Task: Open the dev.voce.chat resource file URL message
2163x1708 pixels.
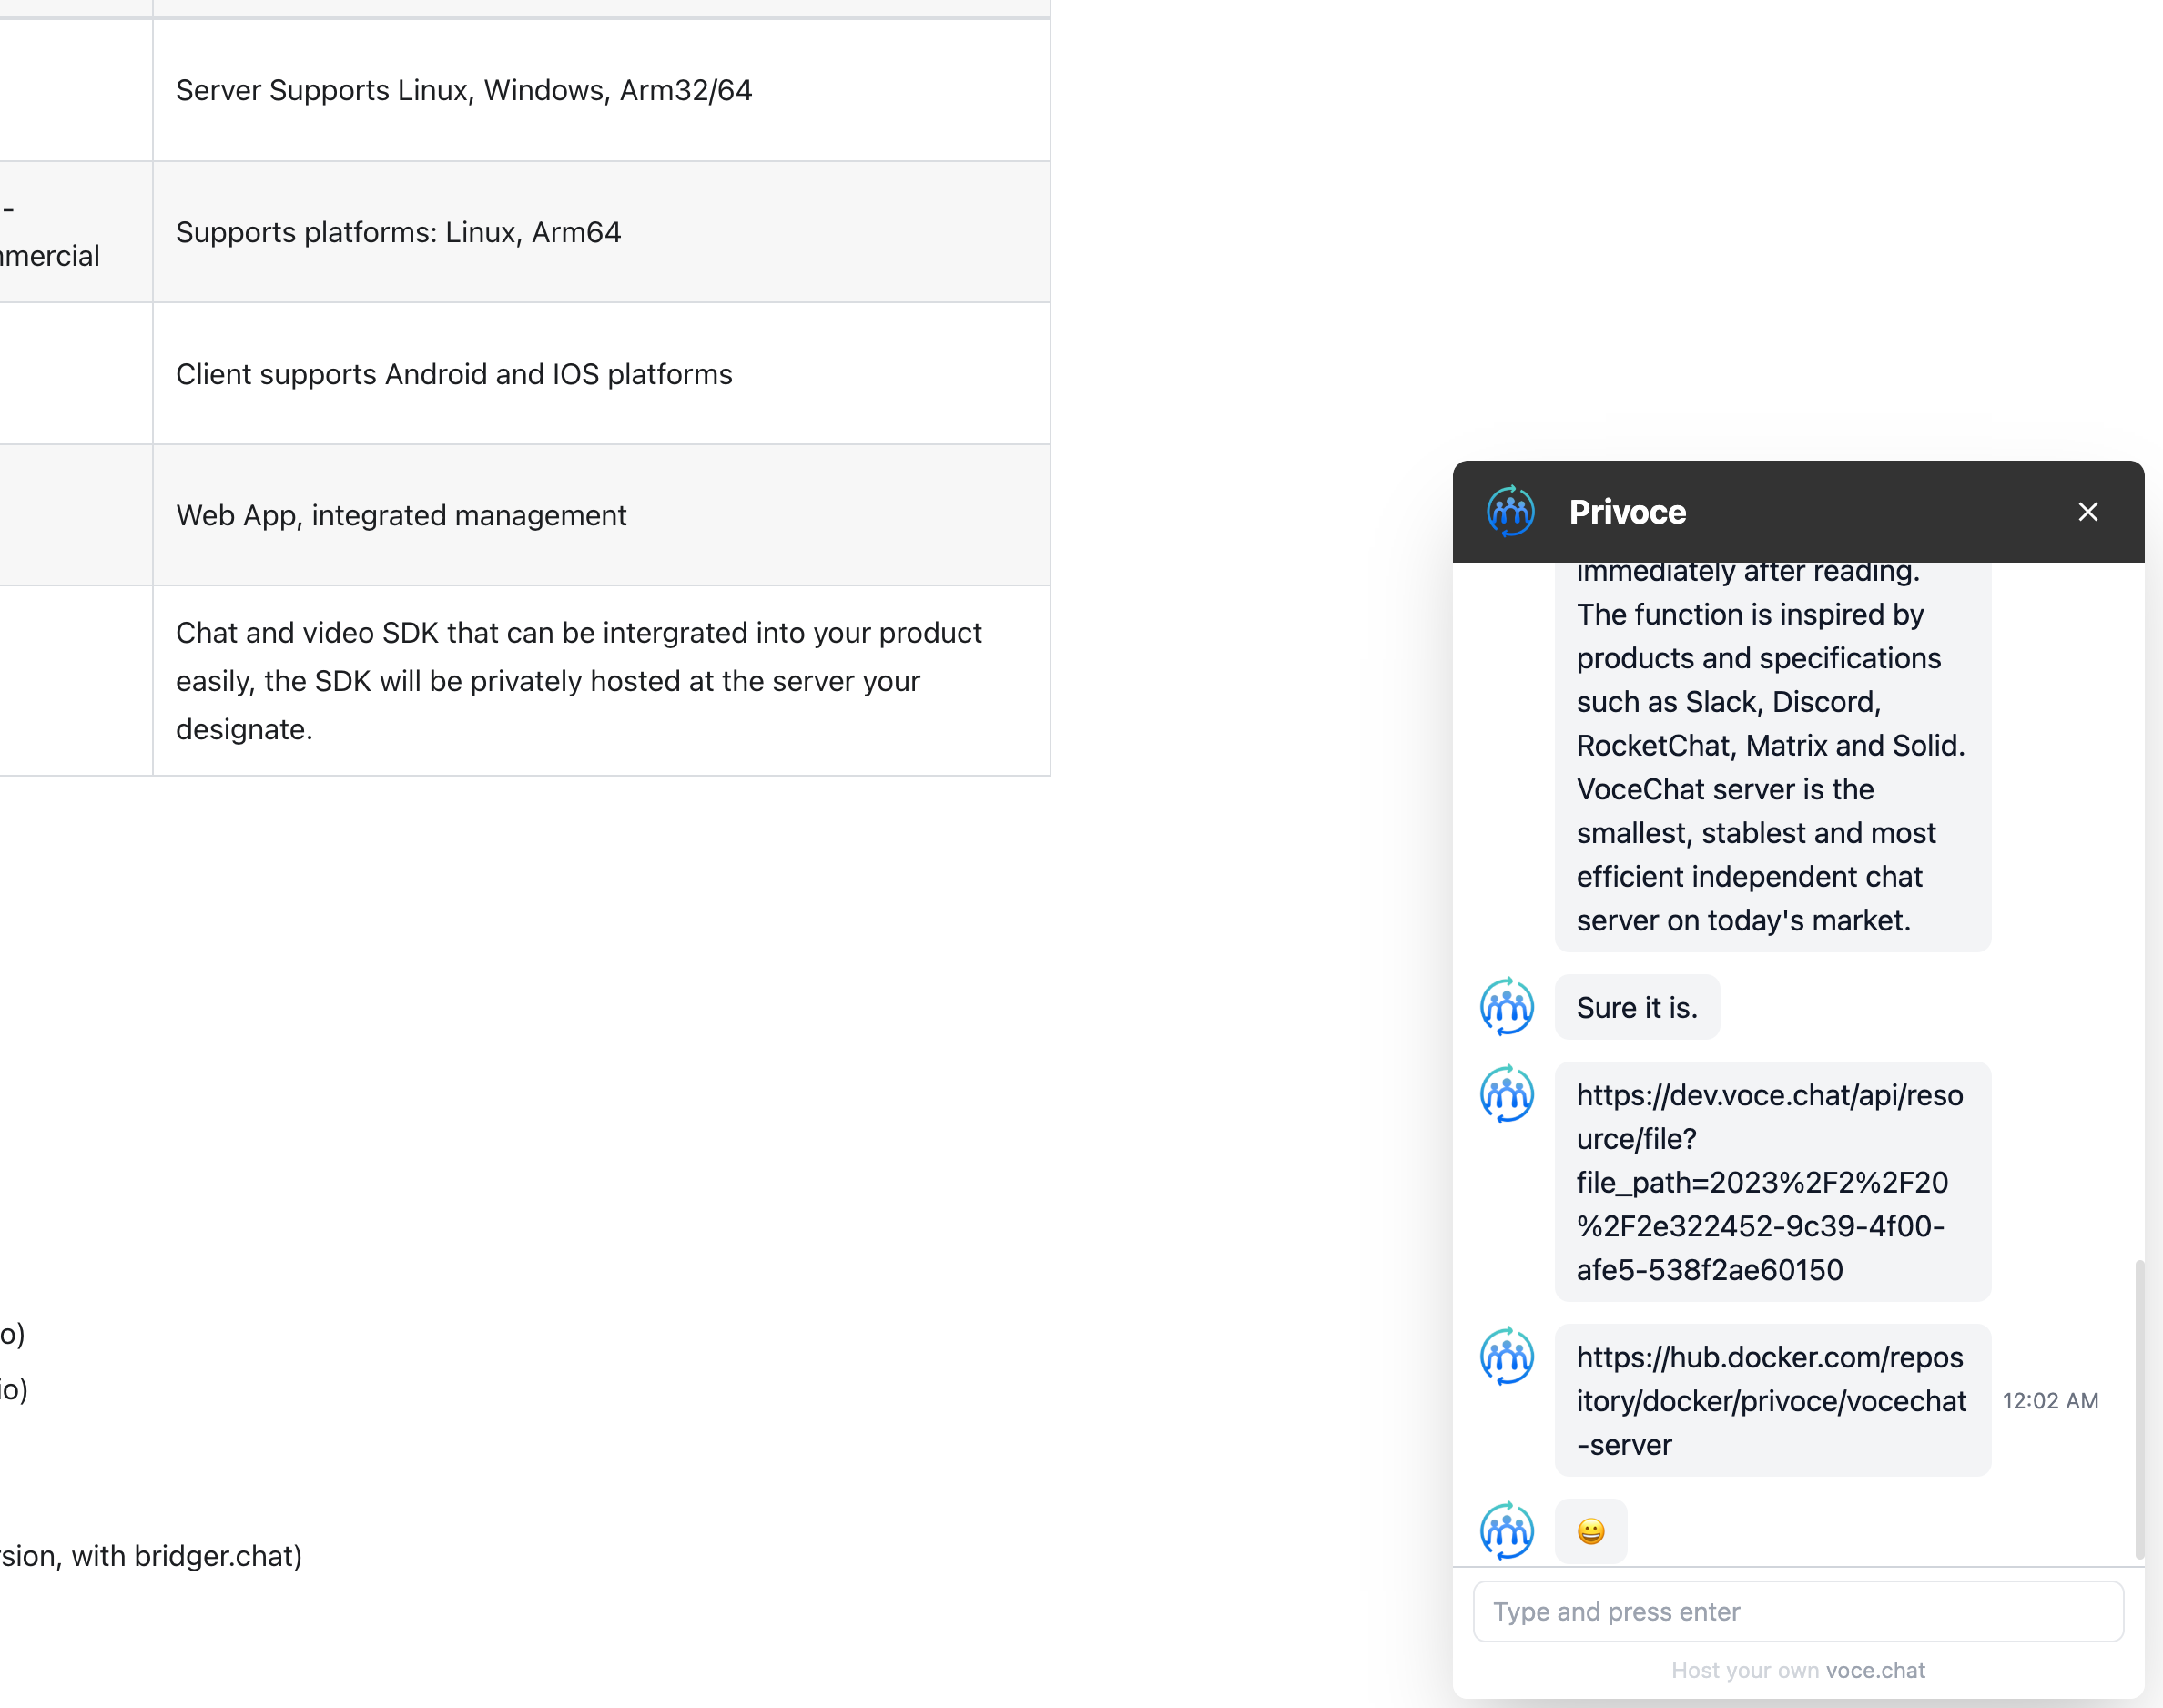Action: point(1772,1182)
